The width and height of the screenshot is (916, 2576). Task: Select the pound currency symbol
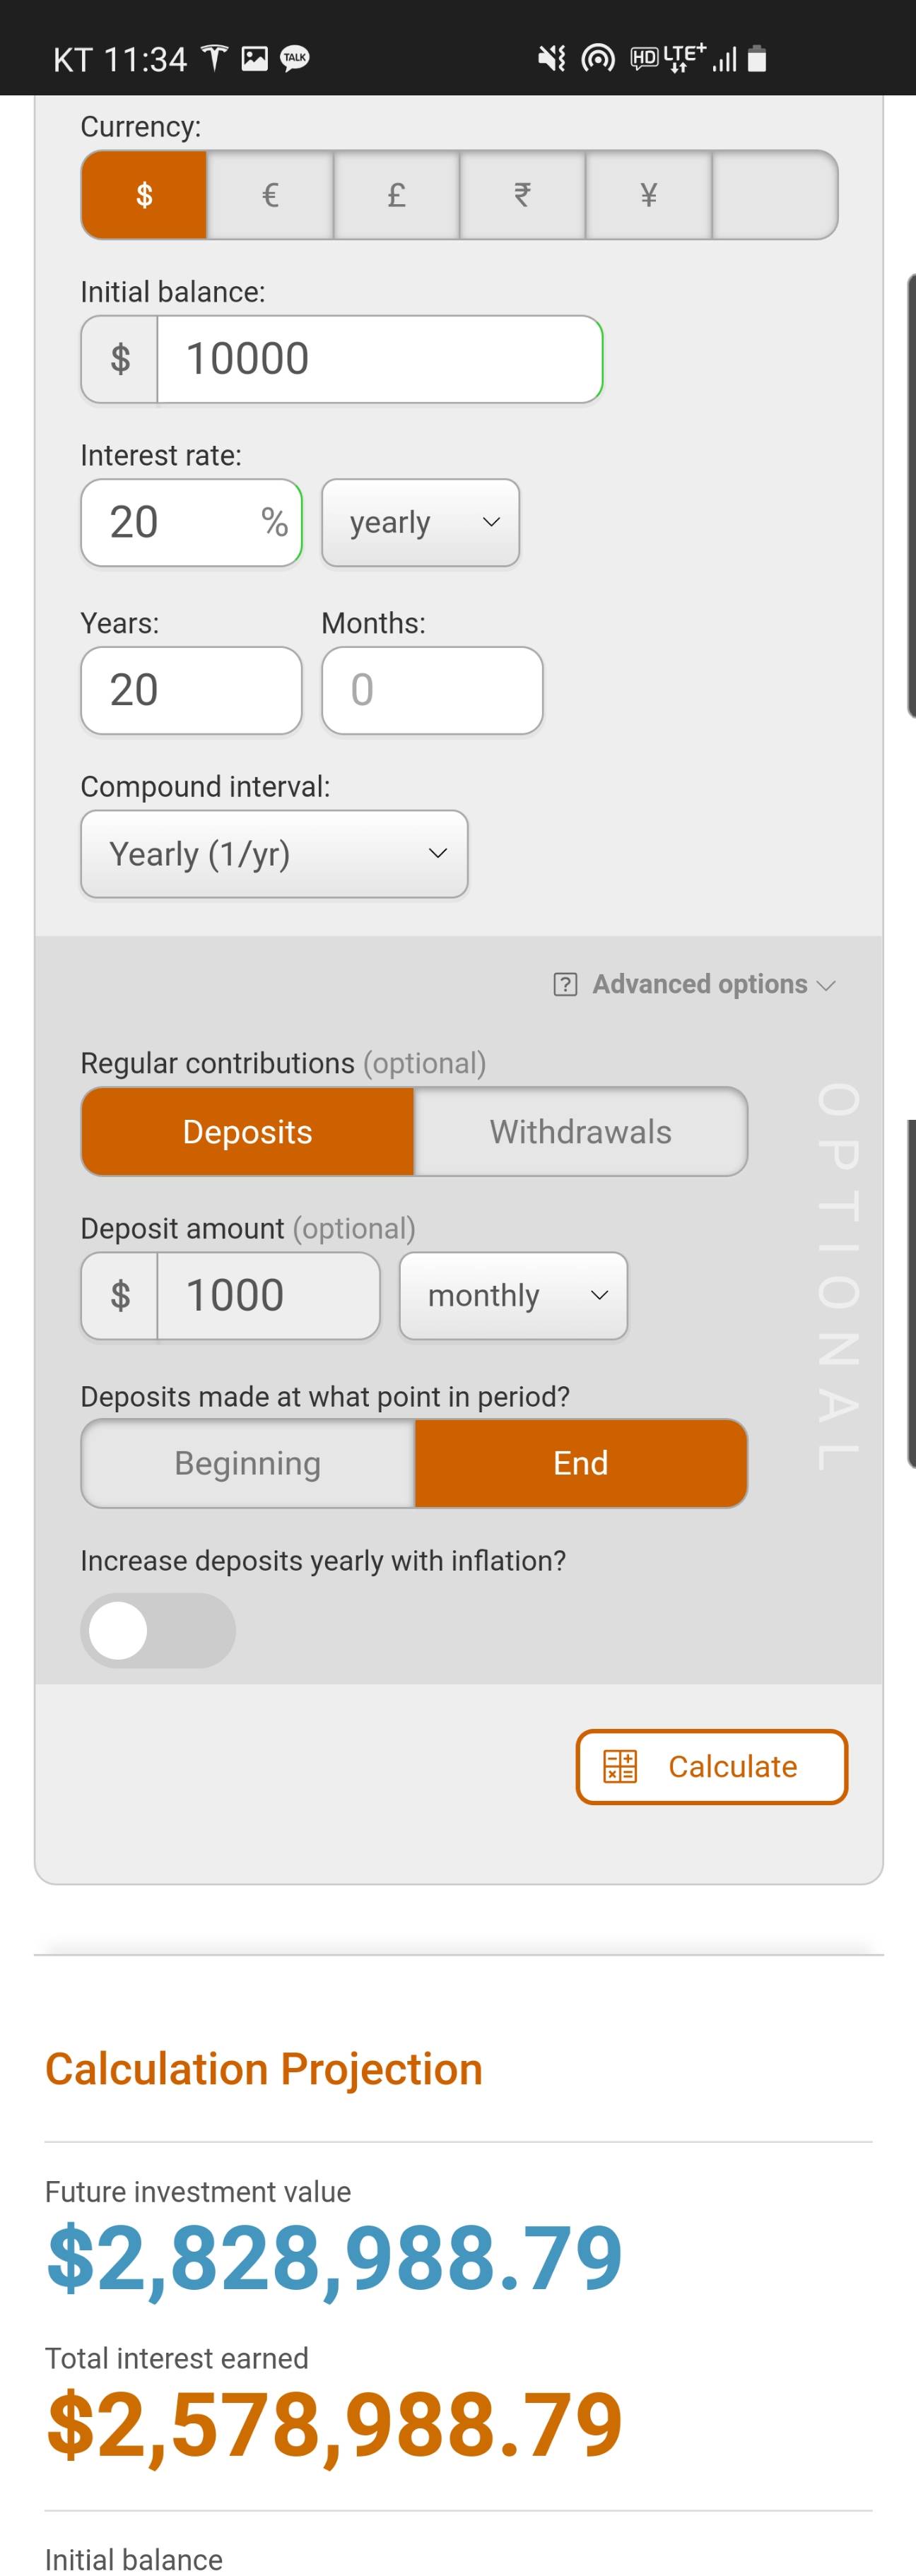tap(396, 195)
